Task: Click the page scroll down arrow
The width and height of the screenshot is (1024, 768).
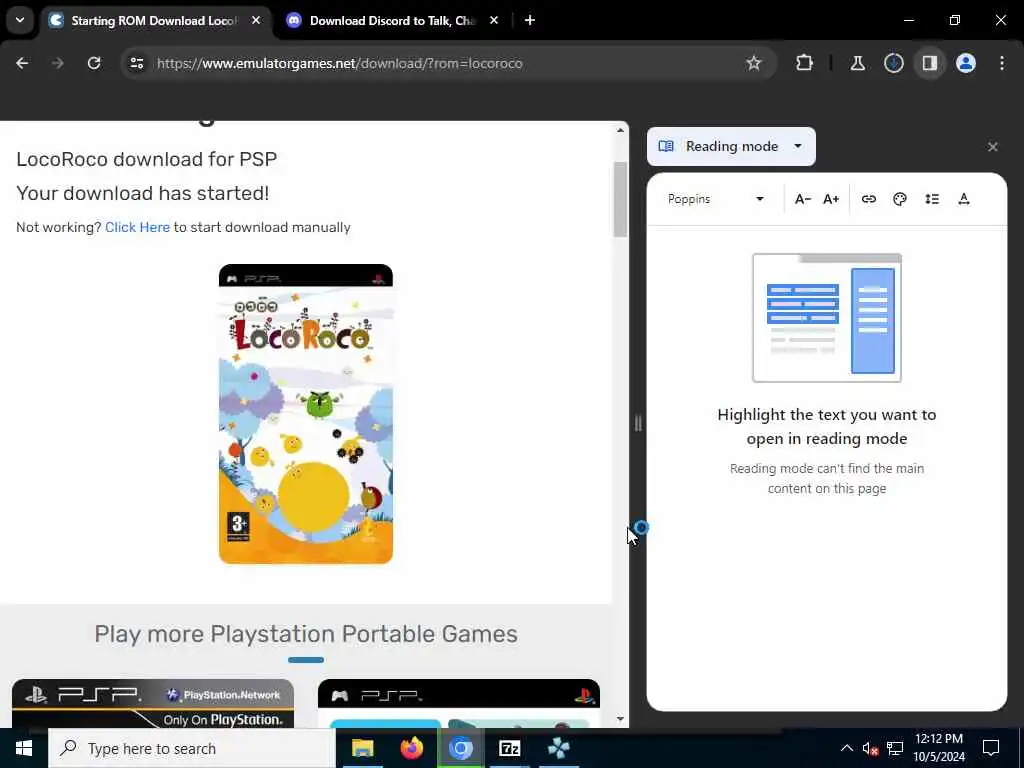Action: (620, 719)
